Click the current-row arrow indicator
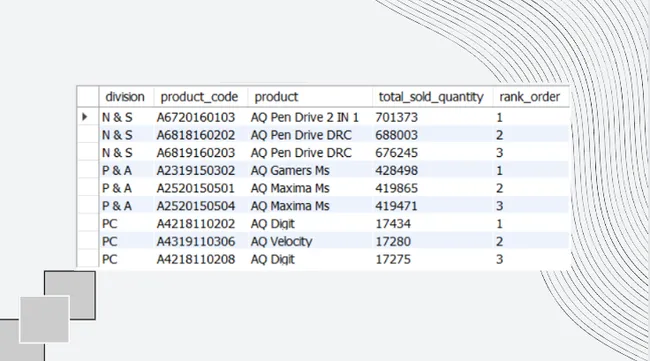Viewport: 650px width, 361px height. click(85, 117)
